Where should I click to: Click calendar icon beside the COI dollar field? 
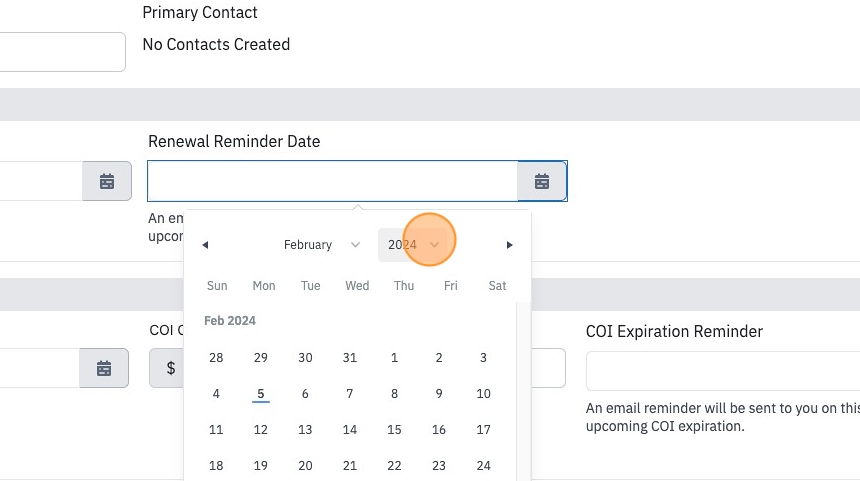pyautogui.click(x=104, y=368)
